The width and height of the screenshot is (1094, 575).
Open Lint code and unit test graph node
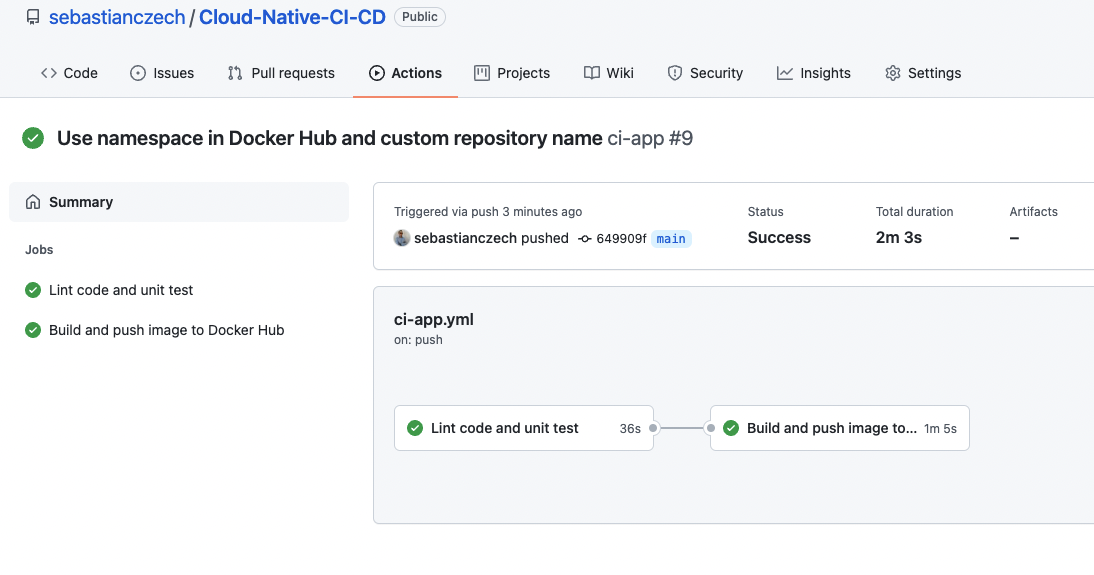524,428
